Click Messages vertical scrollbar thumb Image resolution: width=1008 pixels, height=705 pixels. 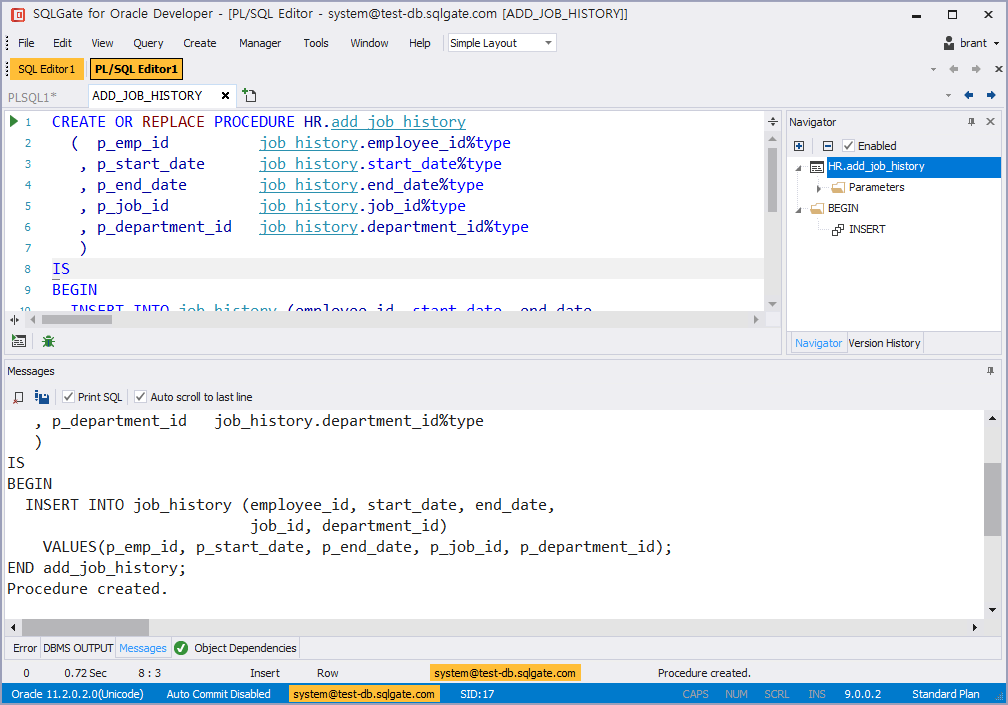pyautogui.click(x=992, y=499)
